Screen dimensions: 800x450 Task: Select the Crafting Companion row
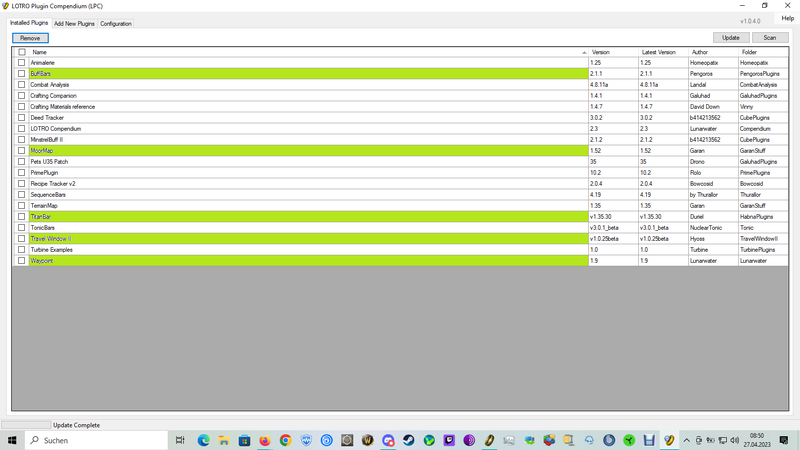[401, 96]
